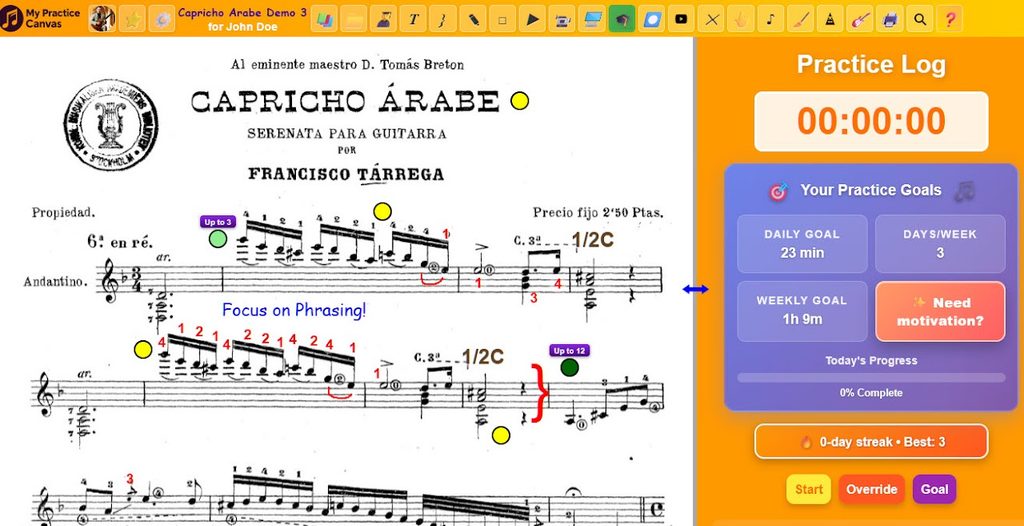
Task: Click the star favorites icon
Action: (132, 18)
